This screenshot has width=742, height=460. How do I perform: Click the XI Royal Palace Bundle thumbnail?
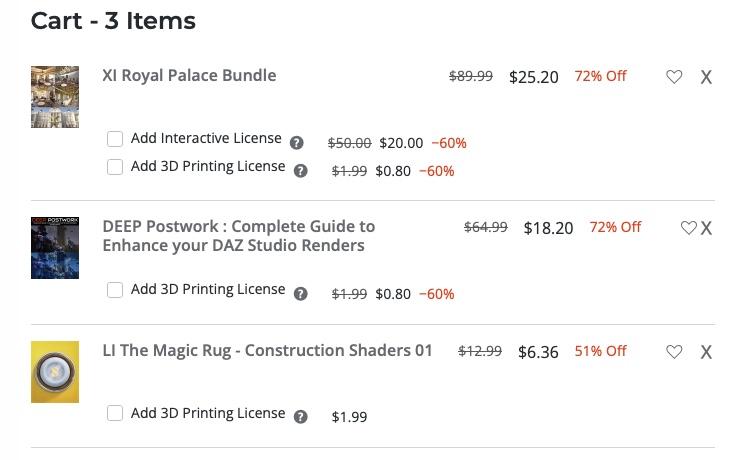(55, 97)
